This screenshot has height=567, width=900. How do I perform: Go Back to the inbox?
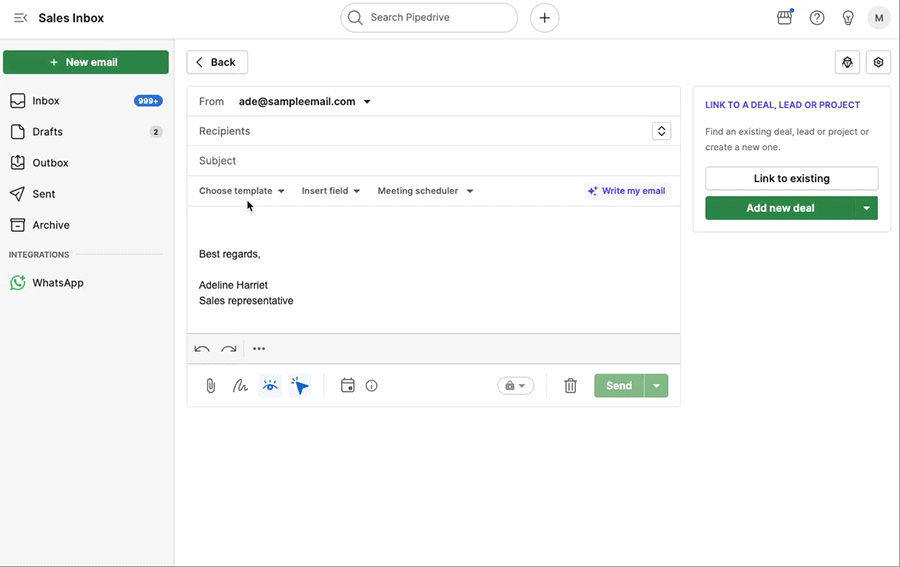point(217,62)
